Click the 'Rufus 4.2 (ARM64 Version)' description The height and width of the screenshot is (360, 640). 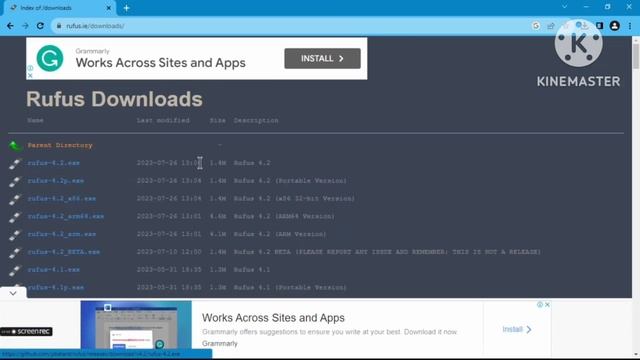[284, 216]
